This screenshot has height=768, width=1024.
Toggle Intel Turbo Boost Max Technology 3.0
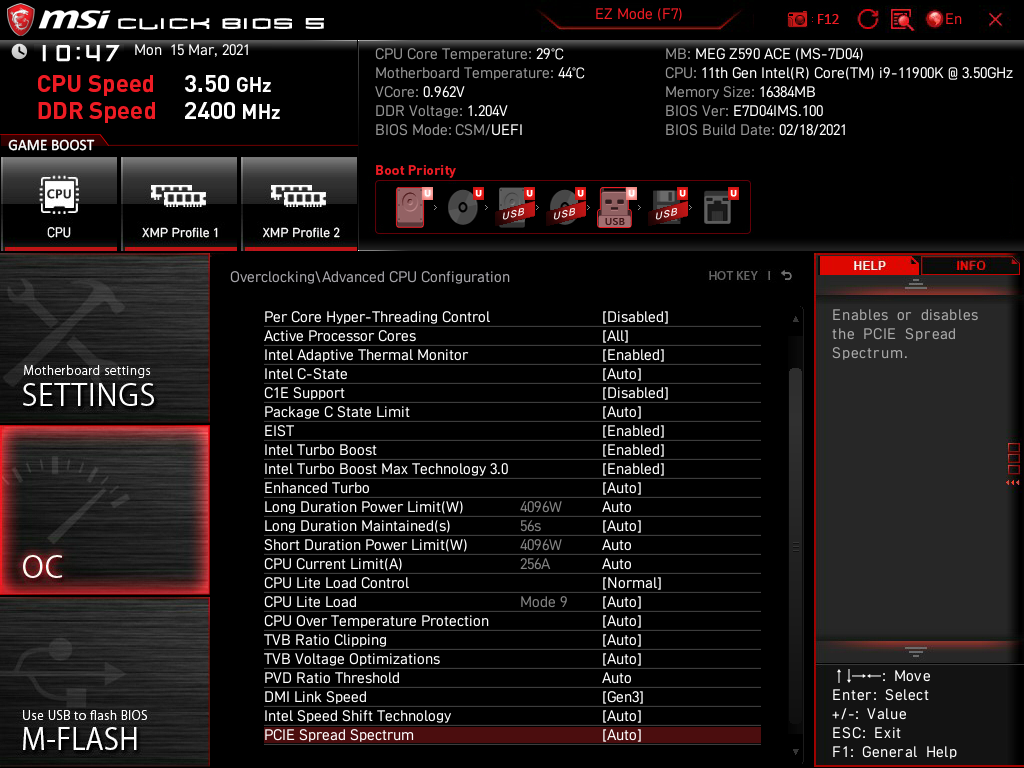[512, 469]
